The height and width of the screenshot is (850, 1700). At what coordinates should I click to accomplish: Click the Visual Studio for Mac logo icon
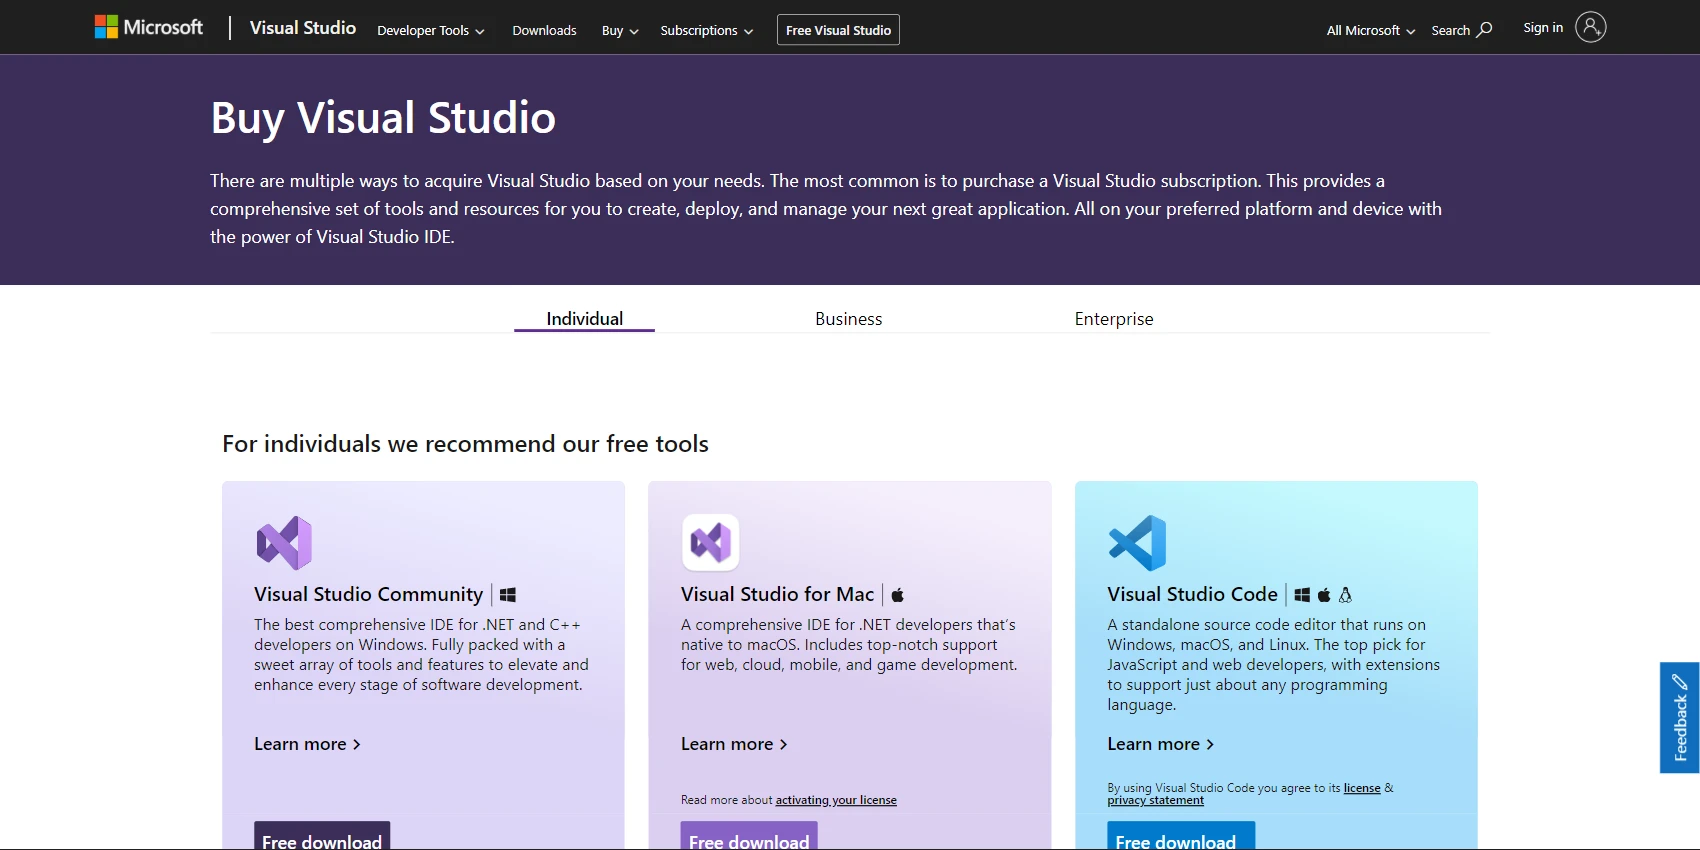(x=711, y=542)
